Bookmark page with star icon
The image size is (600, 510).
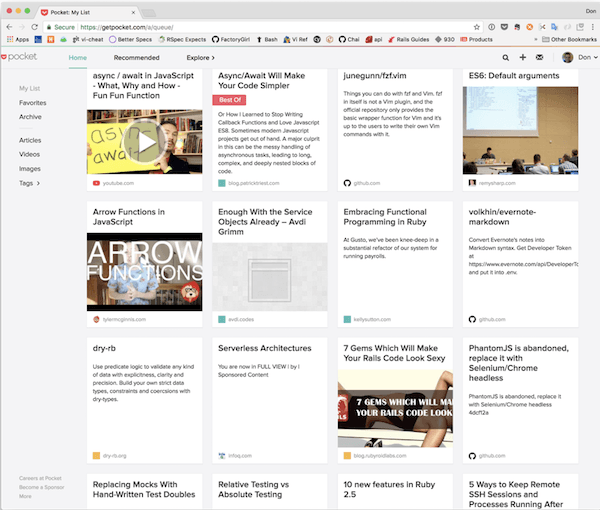tap(476, 27)
